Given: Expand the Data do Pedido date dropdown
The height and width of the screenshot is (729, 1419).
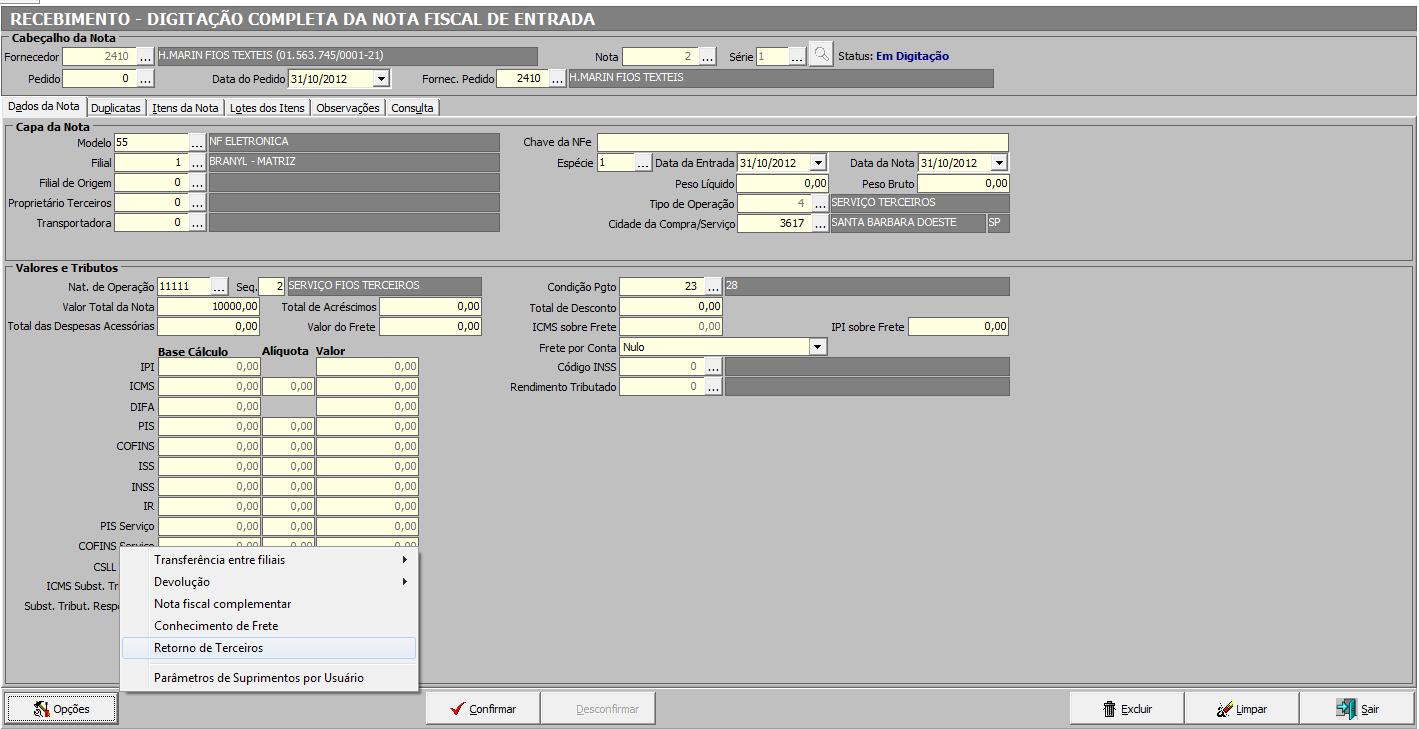Looking at the screenshot, I should (380, 79).
